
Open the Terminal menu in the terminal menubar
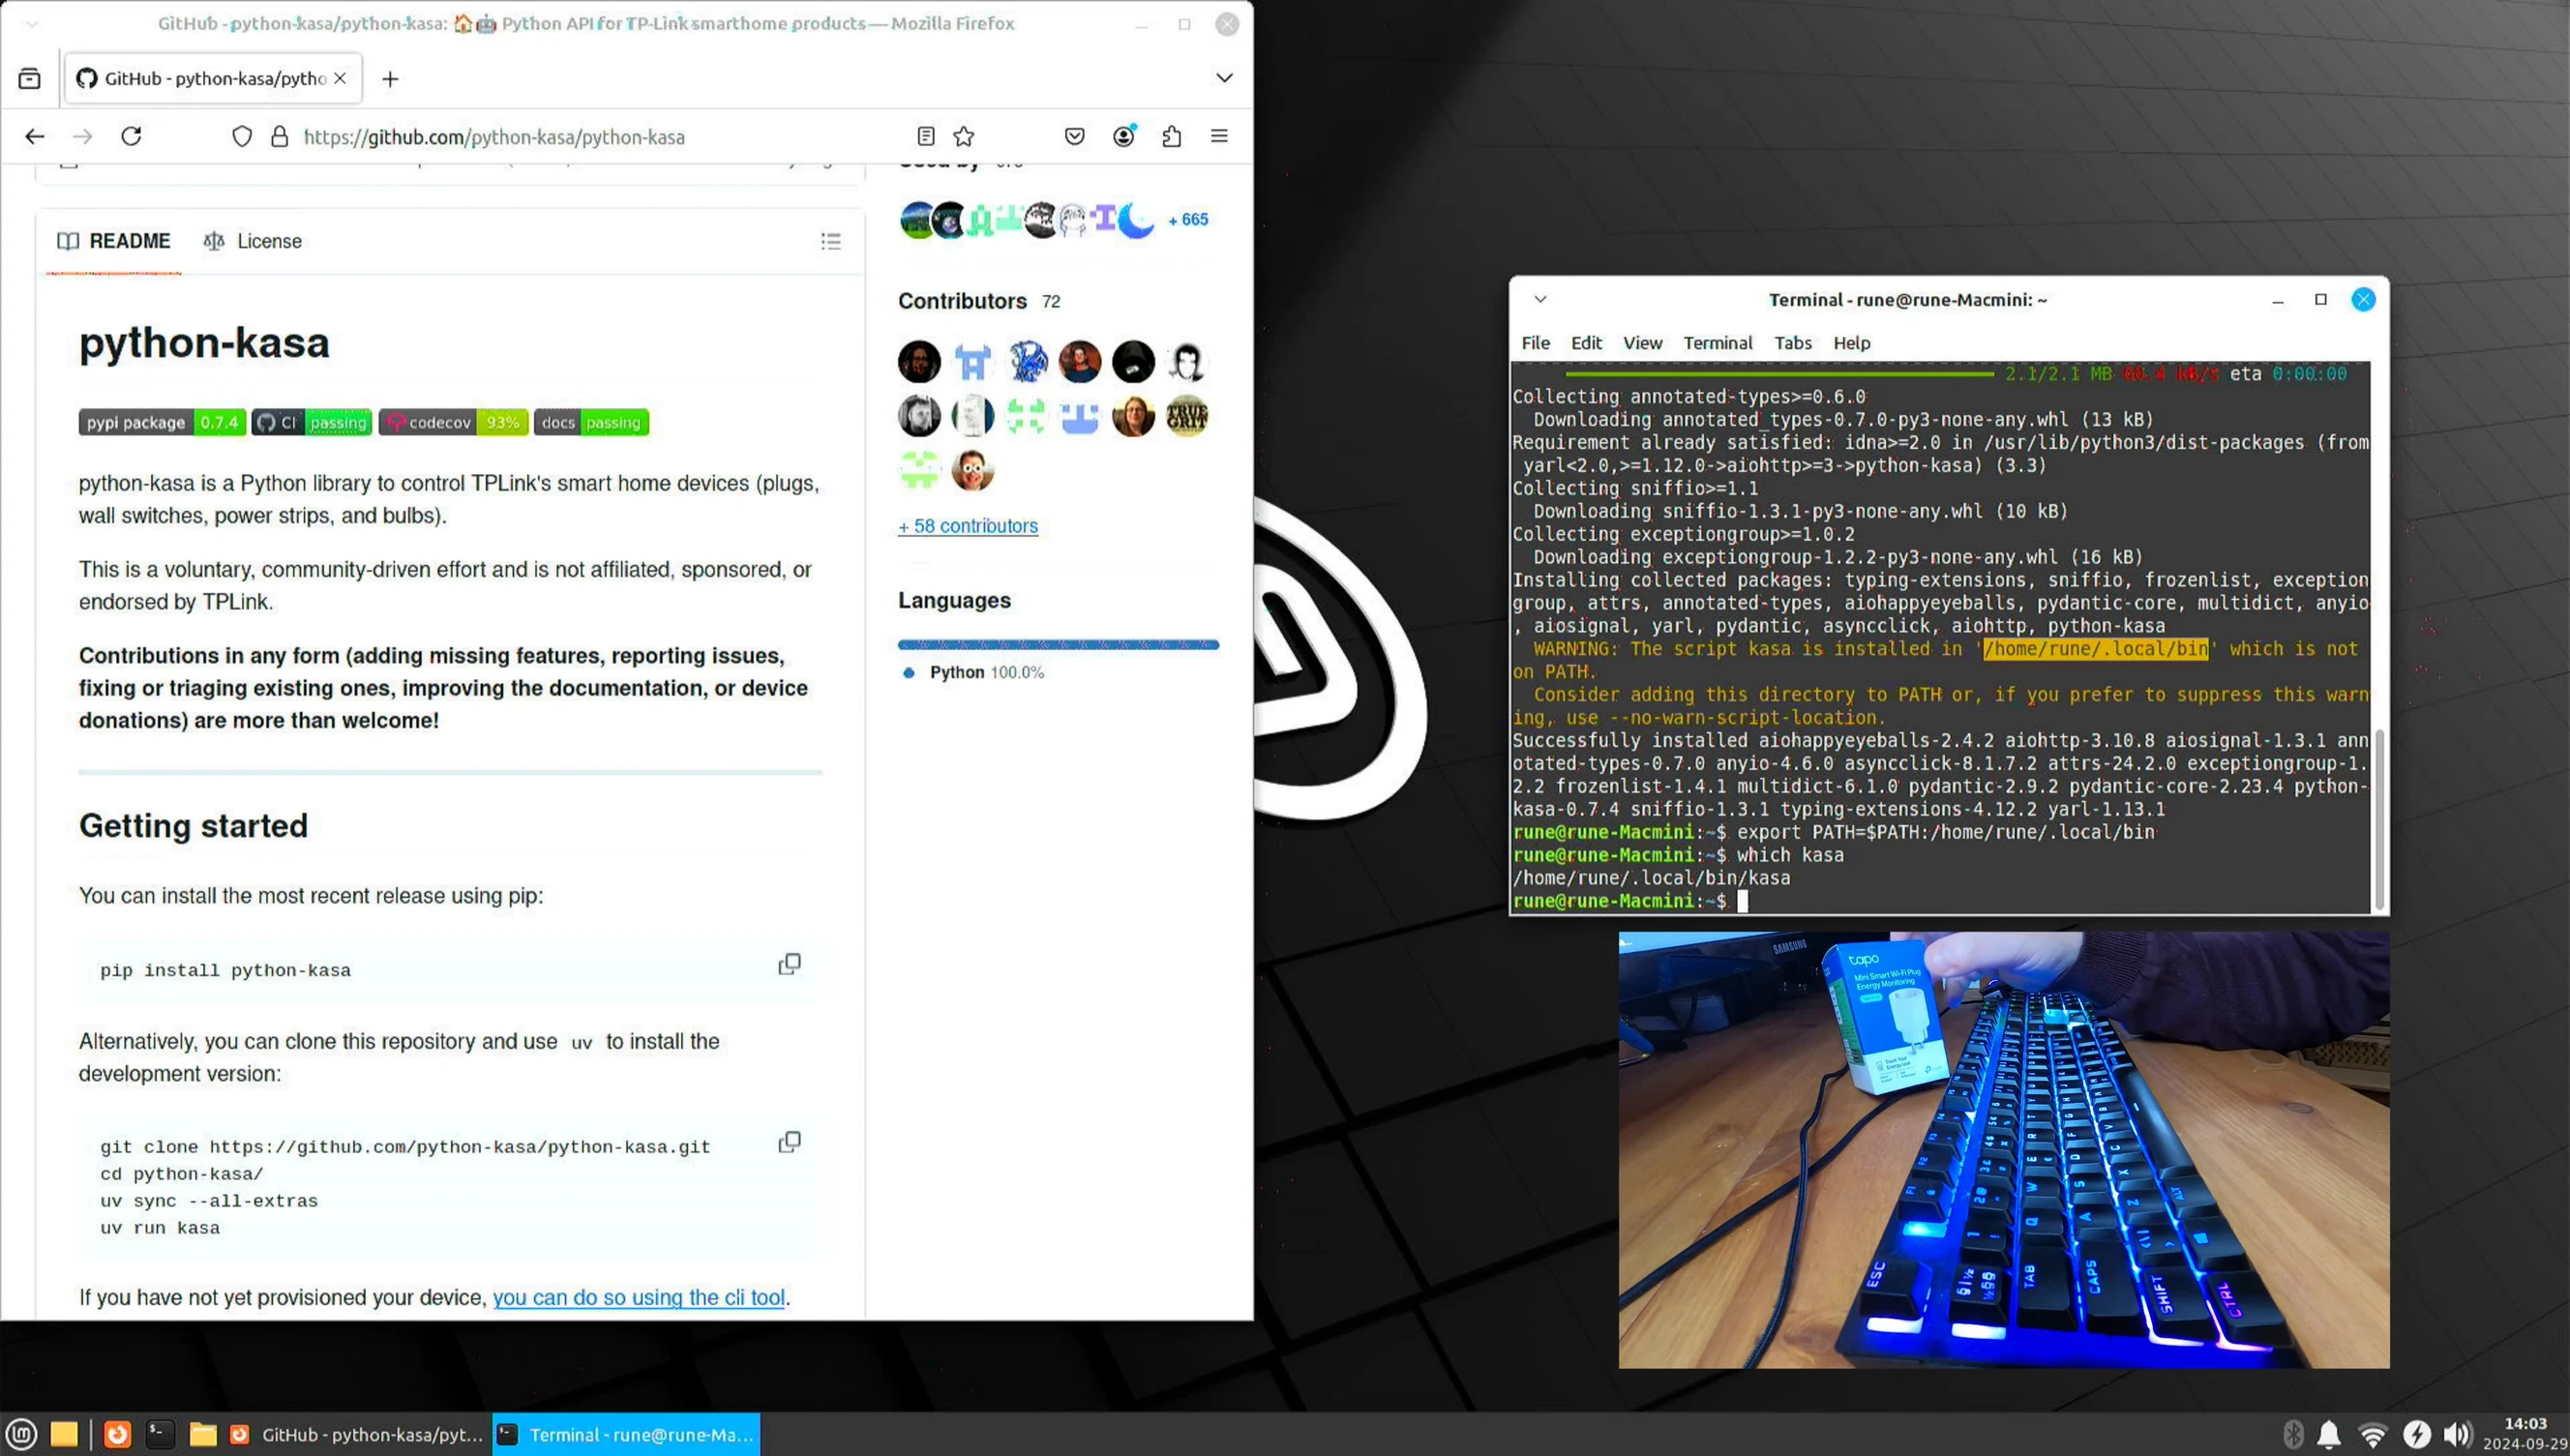(x=1717, y=343)
